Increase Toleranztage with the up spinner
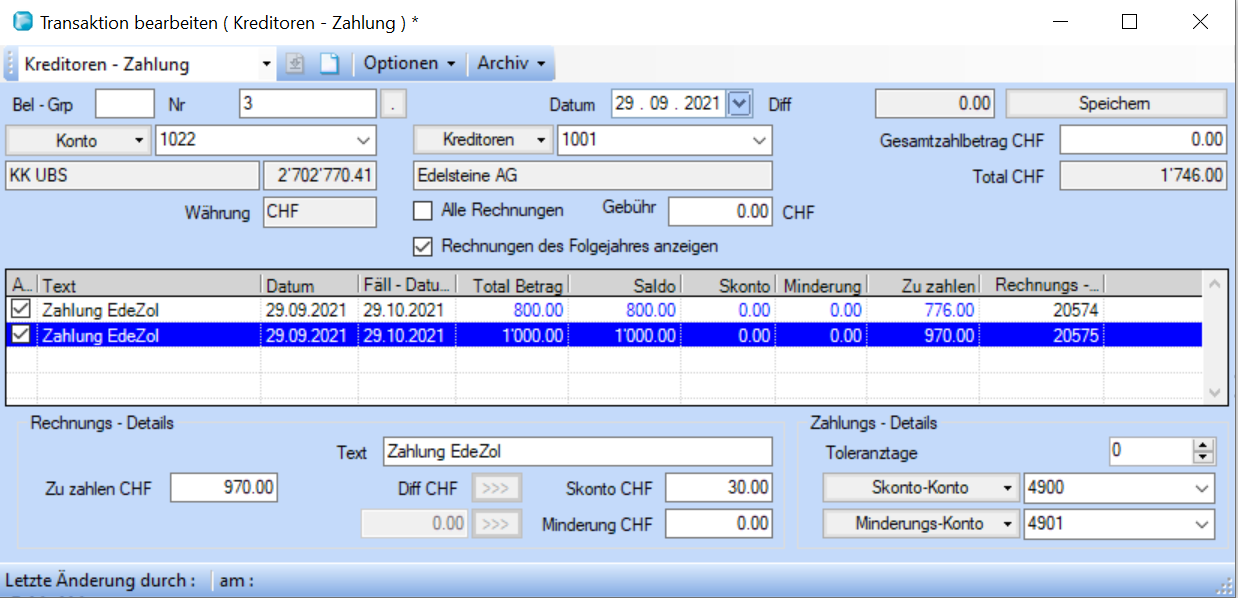Viewport: 1238px width, 598px height. click(1202, 446)
